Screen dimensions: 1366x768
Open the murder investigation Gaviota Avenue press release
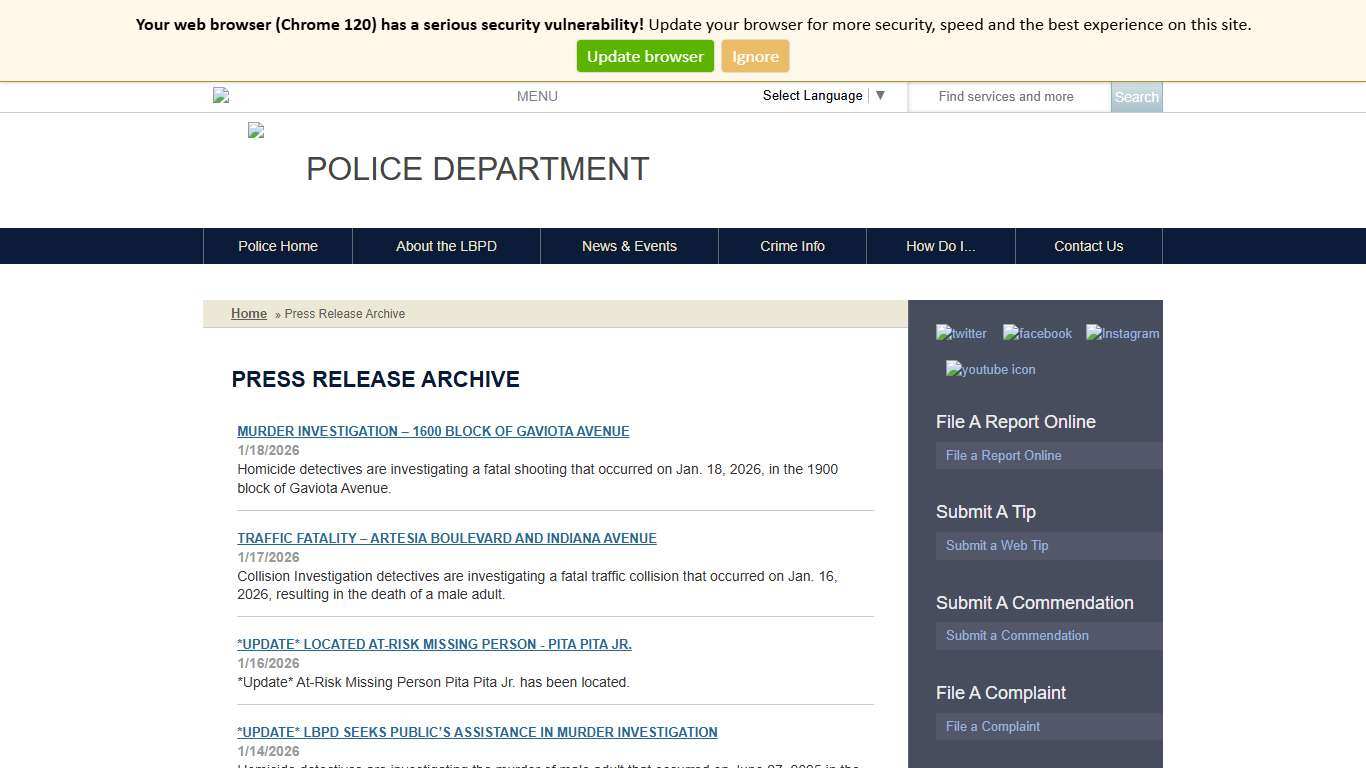point(433,431)
